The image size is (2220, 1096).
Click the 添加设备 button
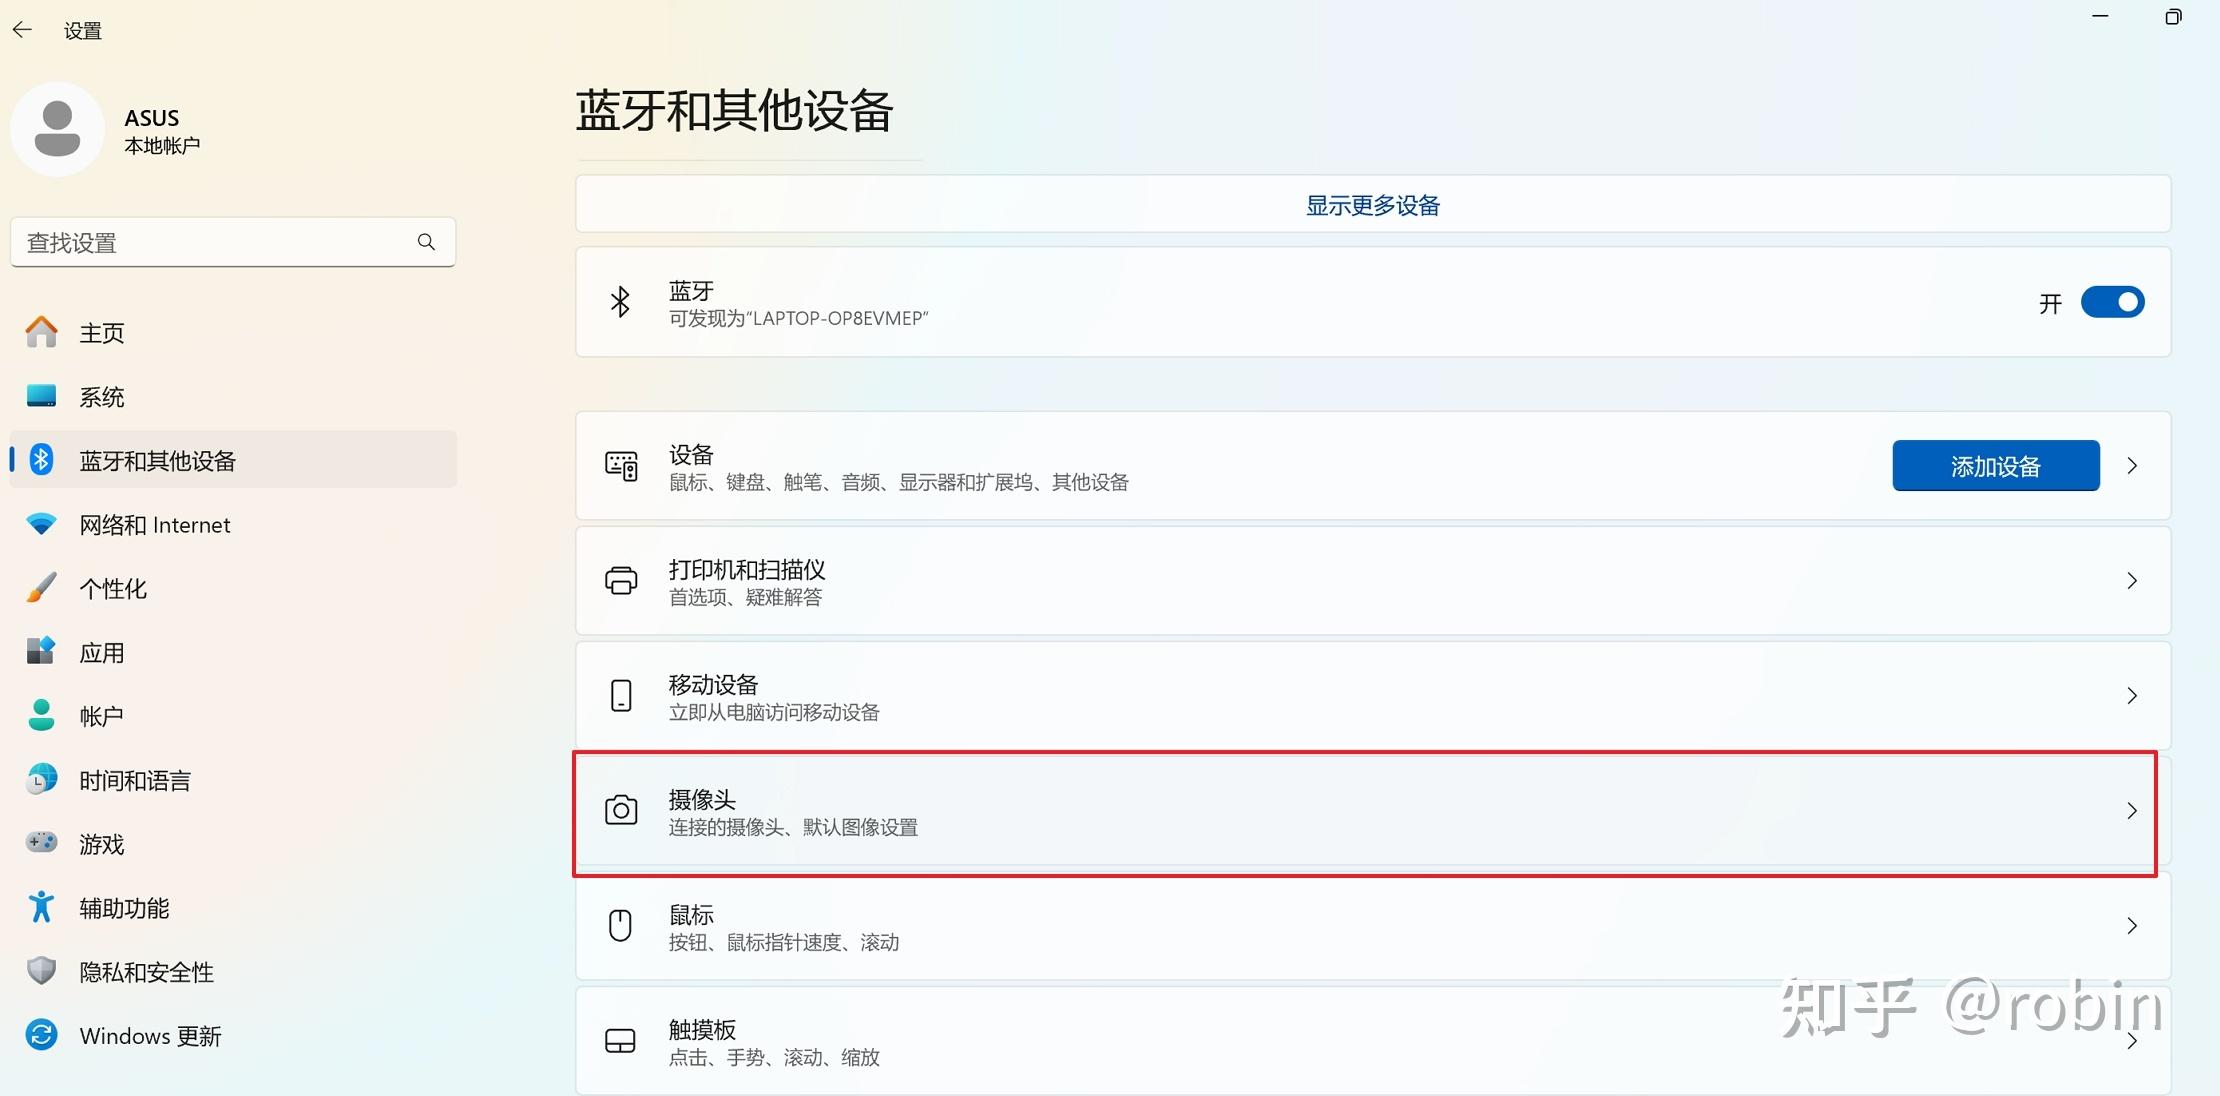pyautogui.click(x=1995, y=466)
